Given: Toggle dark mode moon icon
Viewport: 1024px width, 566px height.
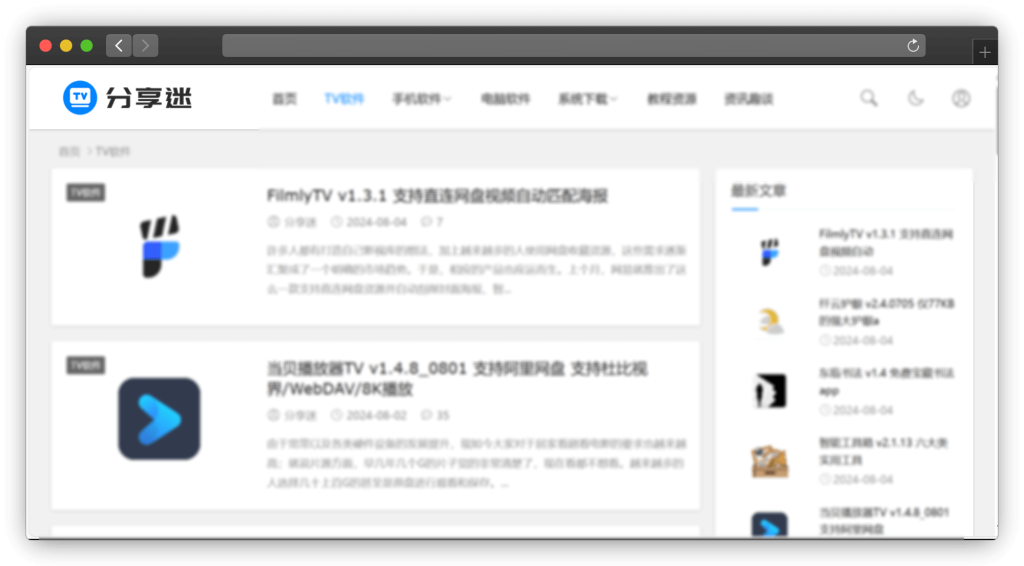Looking at the screenshot, I should pyautogui.click(x=916, y=98).
